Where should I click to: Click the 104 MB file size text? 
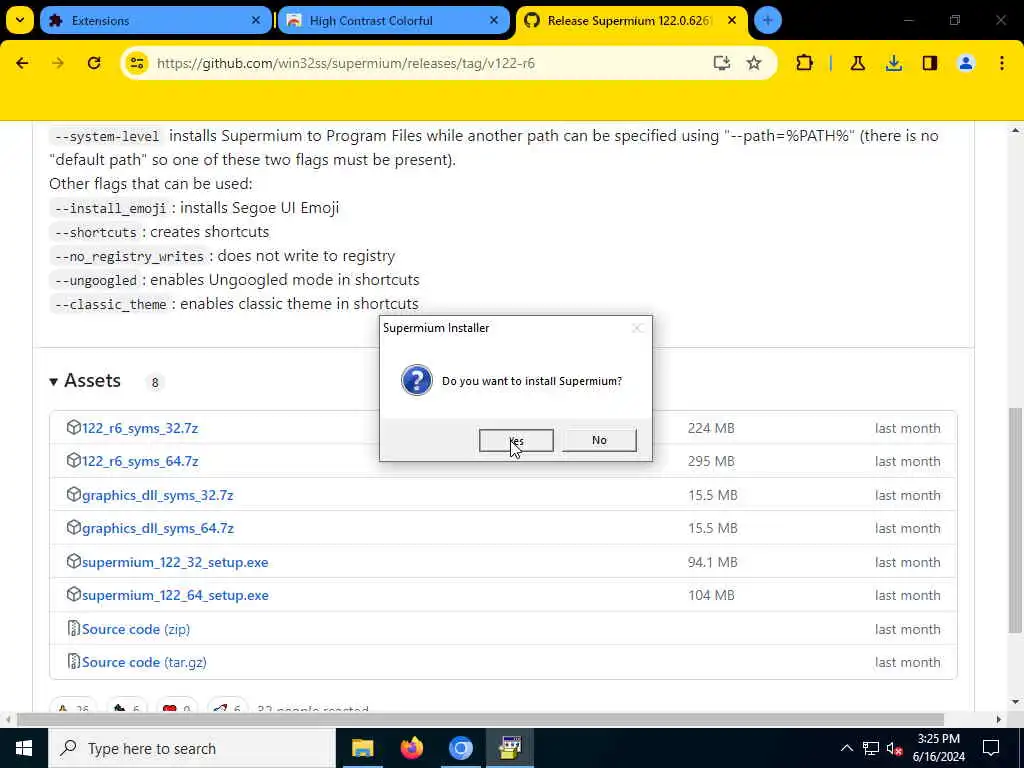tap(711, 596)
